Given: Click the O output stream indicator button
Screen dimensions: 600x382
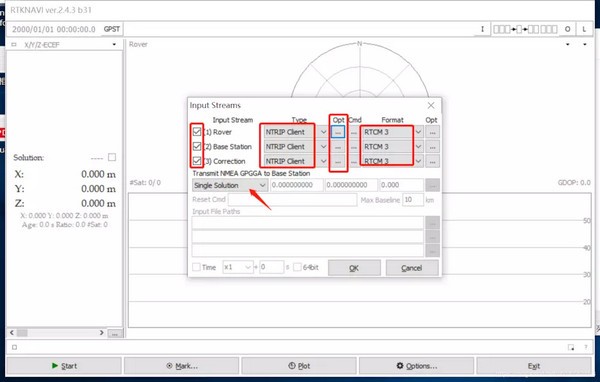Looking at the screenshot, I should tap(567, 29).
